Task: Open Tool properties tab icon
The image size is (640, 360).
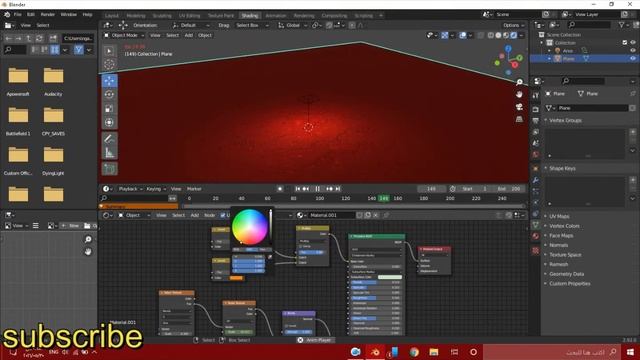Action: tap(536, 95)
